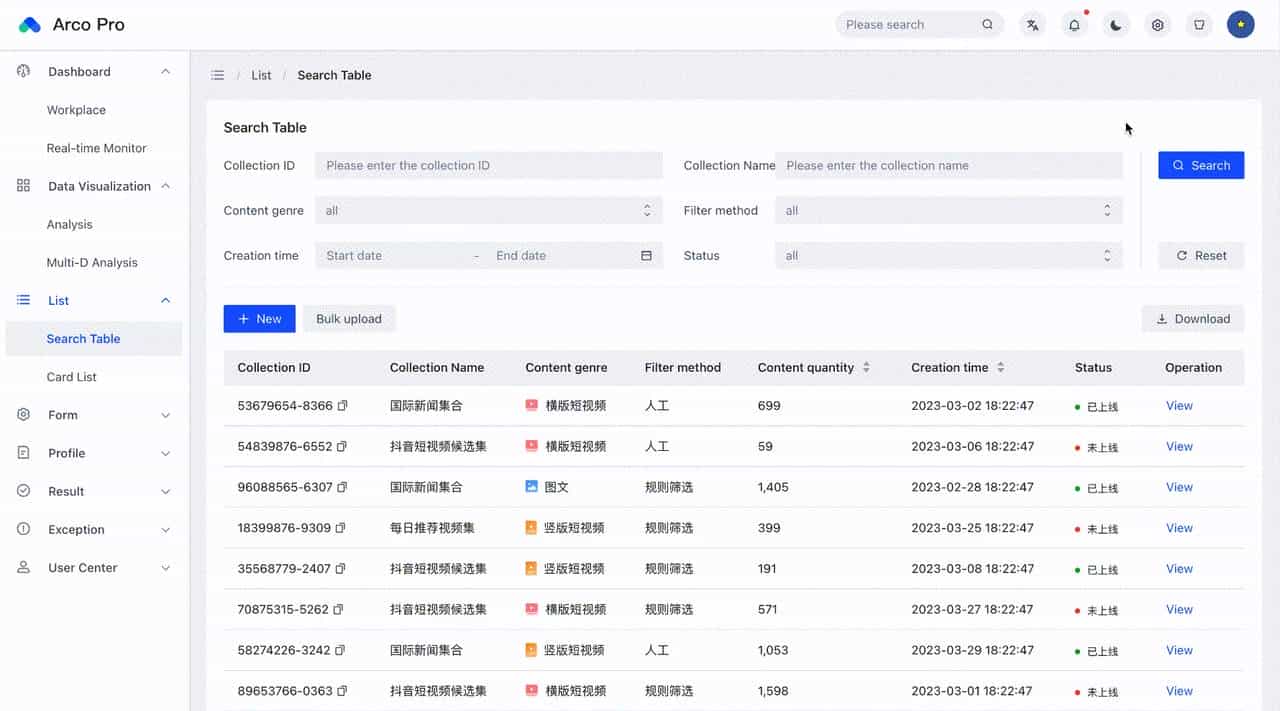The height and width of the screenshot is (711, 1280).
Task: Switch interface language via translate icon
Action: [1032, 24]
